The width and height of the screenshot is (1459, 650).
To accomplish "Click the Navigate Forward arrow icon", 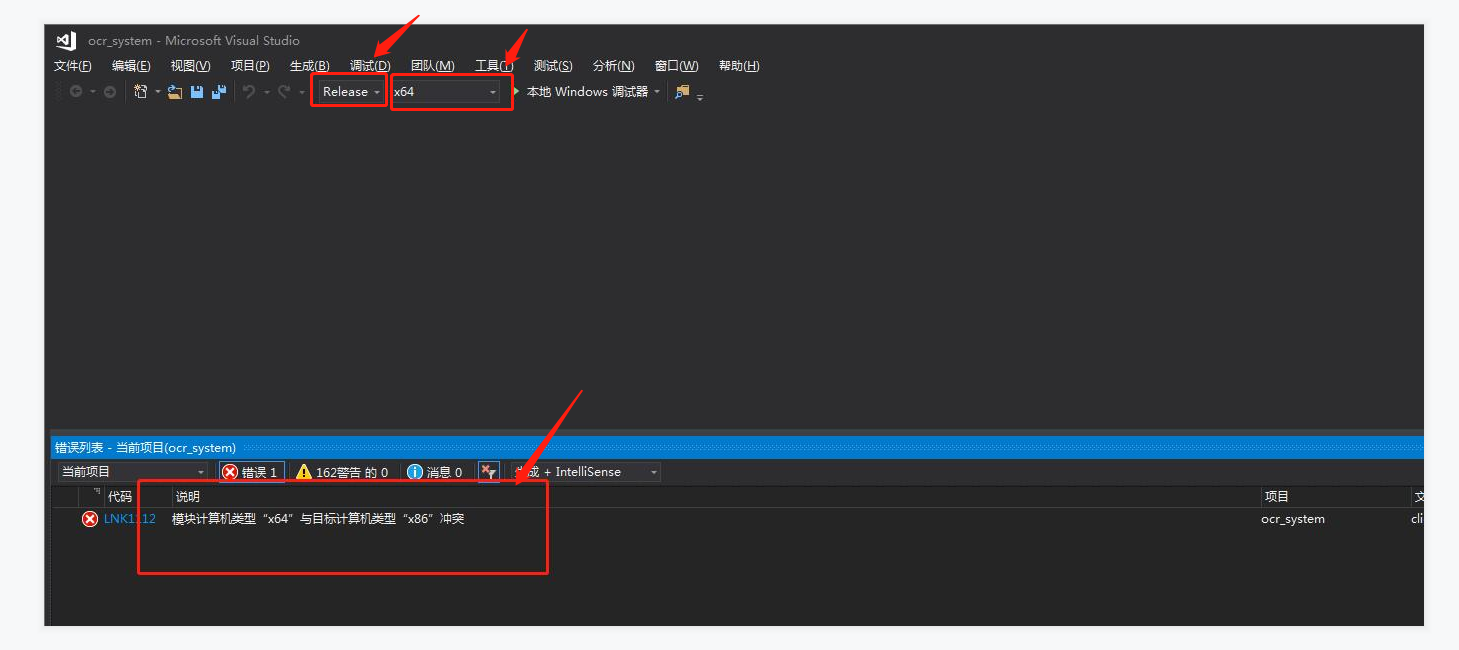I will (110, 91).
